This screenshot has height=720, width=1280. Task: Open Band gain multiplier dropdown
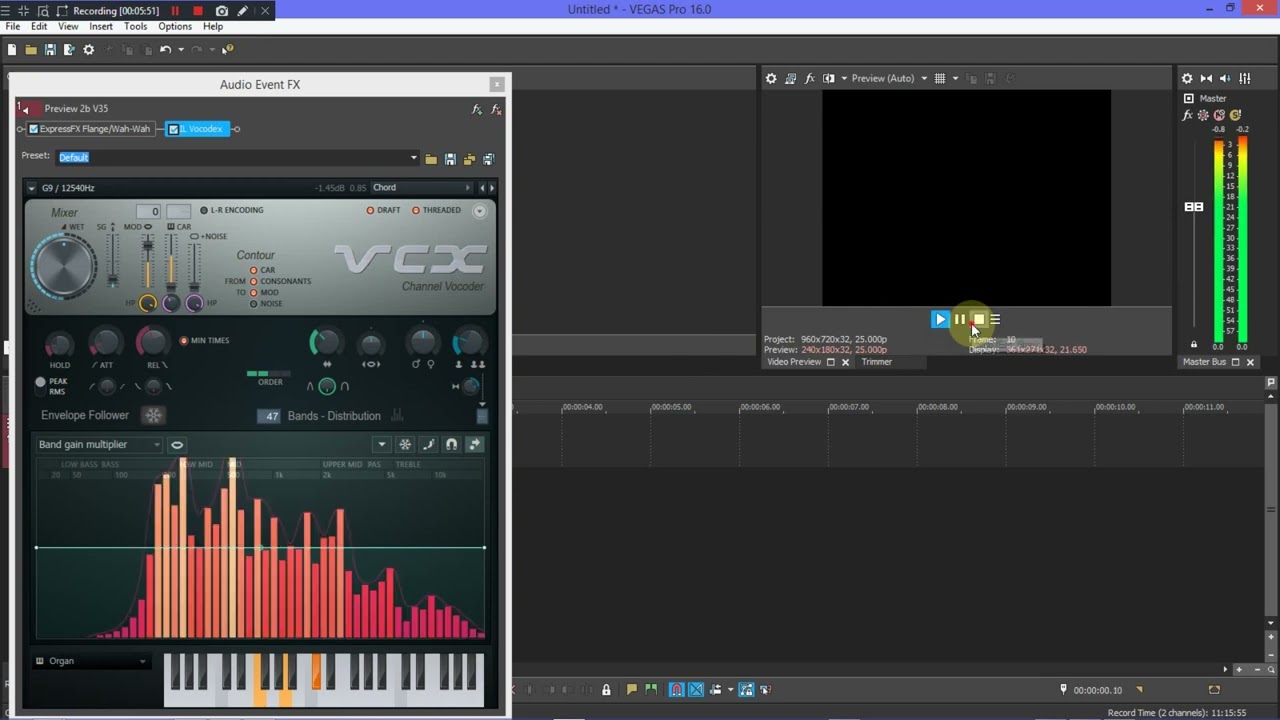(x=99, y=444)
